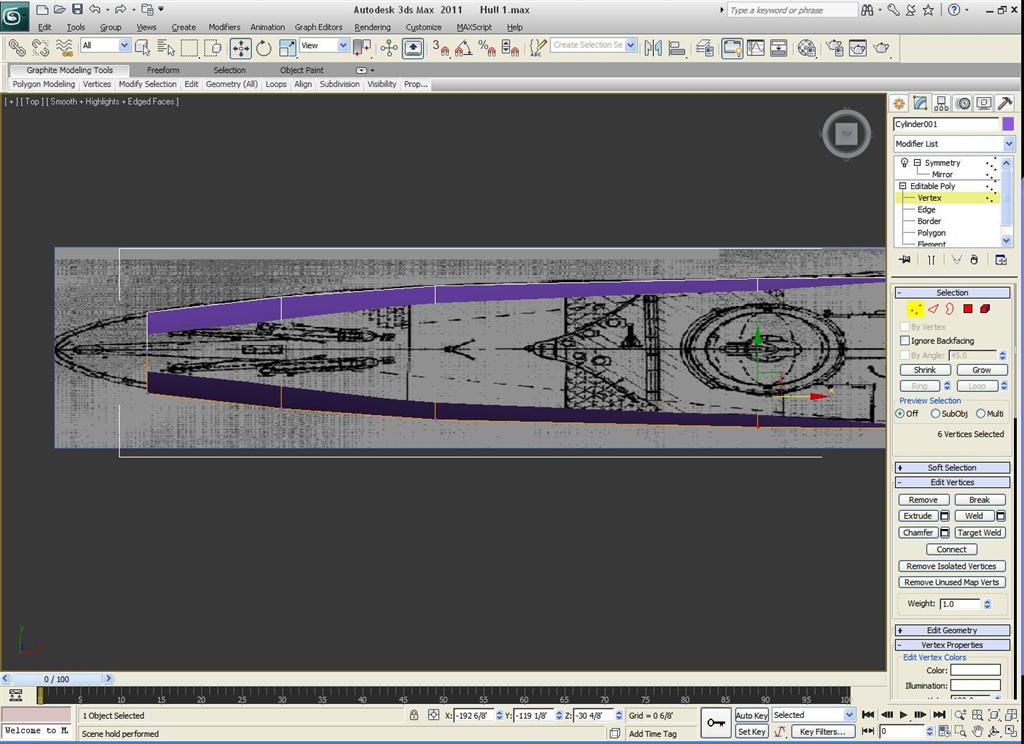Choose the Rectangular Selection Region tool
The image size is (1024, 744).
point(189,48)
